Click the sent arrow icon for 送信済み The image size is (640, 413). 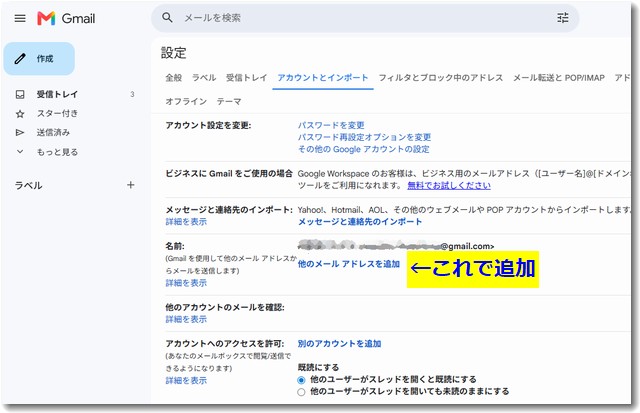point(20,133)
